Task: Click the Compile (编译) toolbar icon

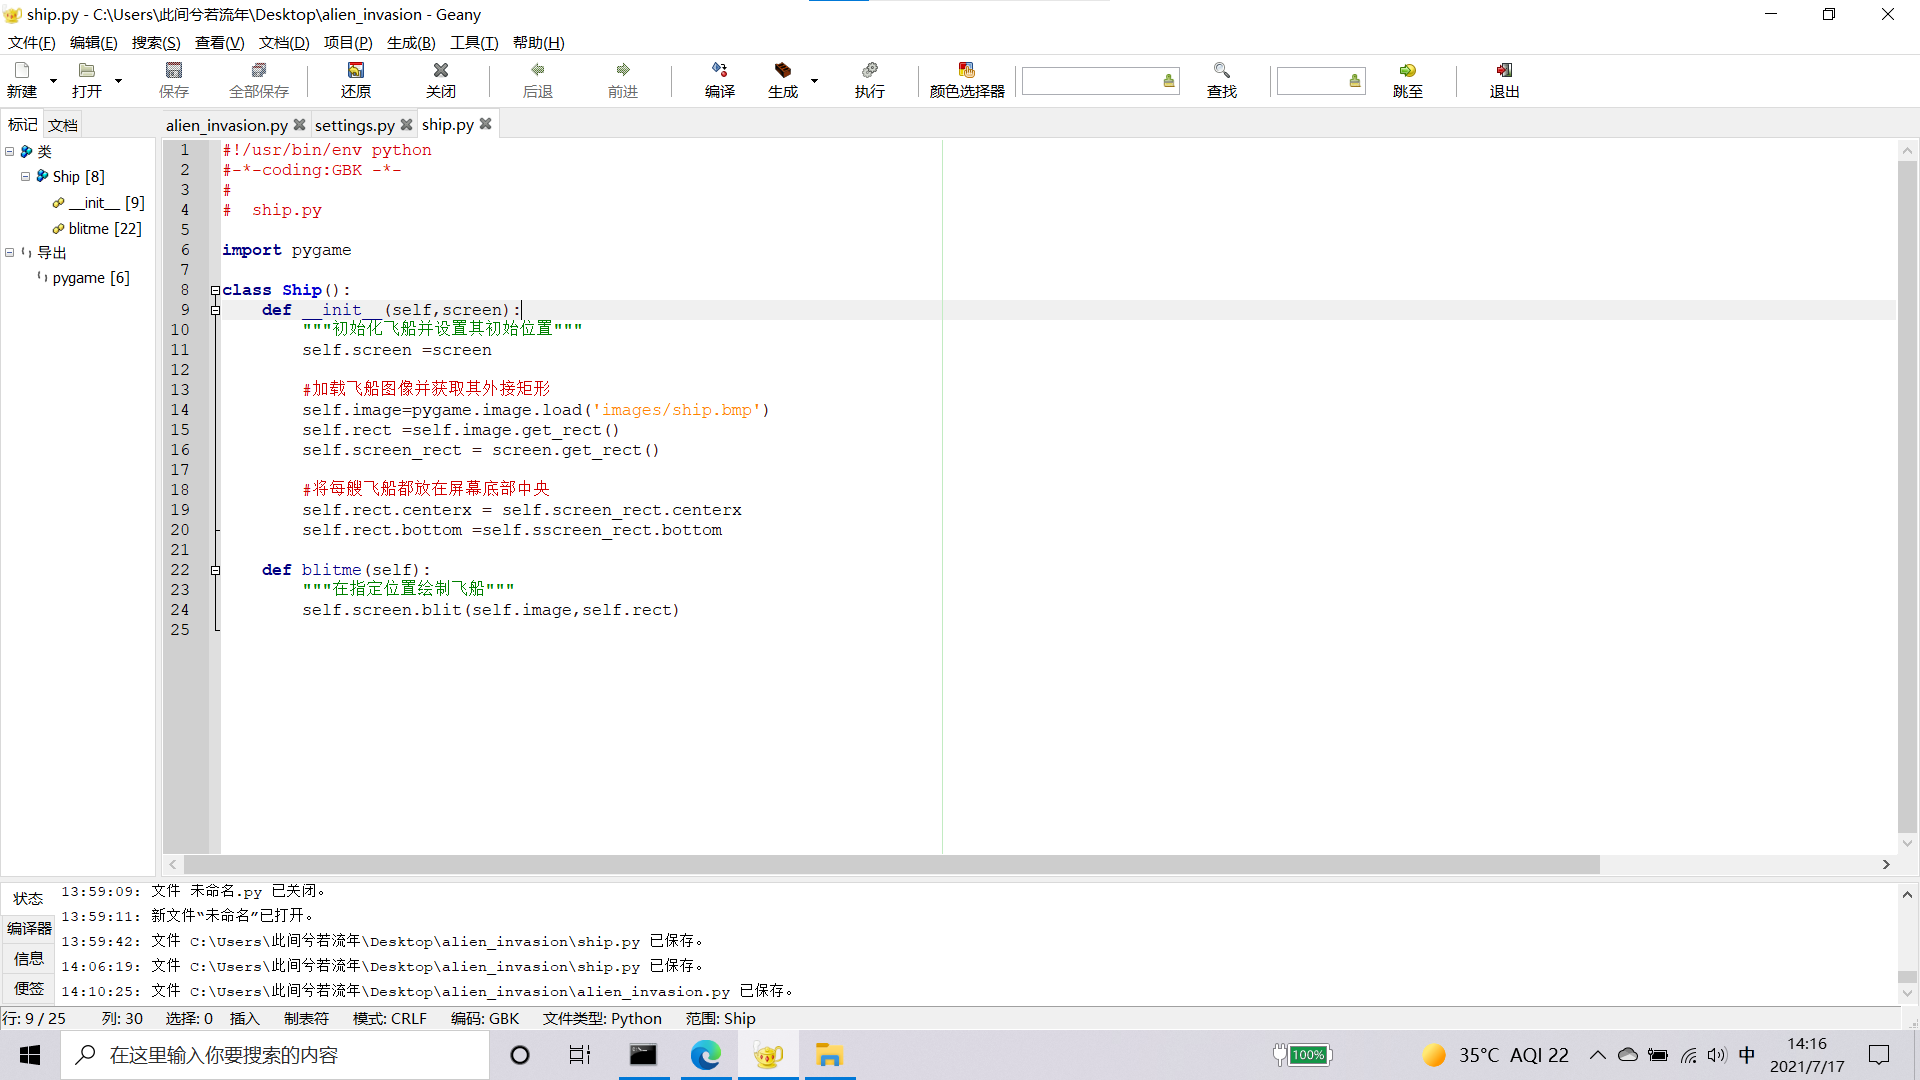Action: click(719, 70)
